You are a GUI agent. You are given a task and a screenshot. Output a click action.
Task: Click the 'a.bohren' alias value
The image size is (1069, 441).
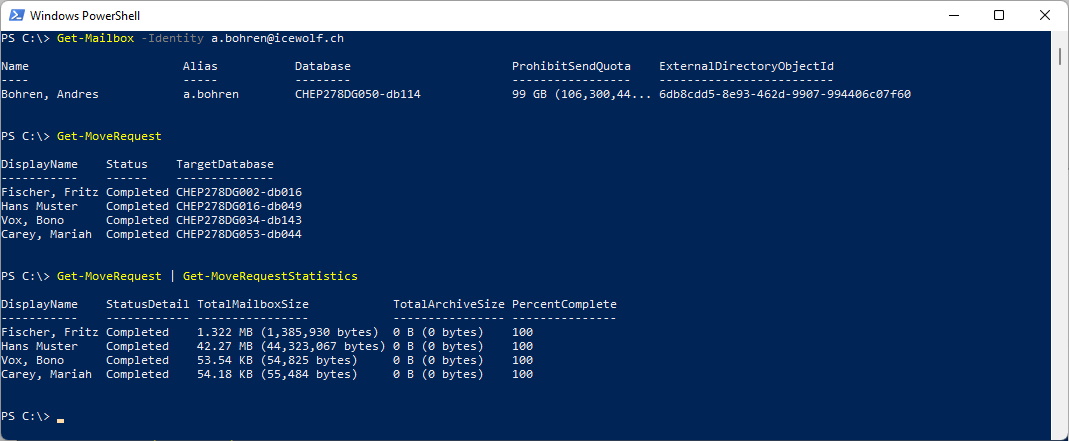pyautogui.click(x=211, y=94)
